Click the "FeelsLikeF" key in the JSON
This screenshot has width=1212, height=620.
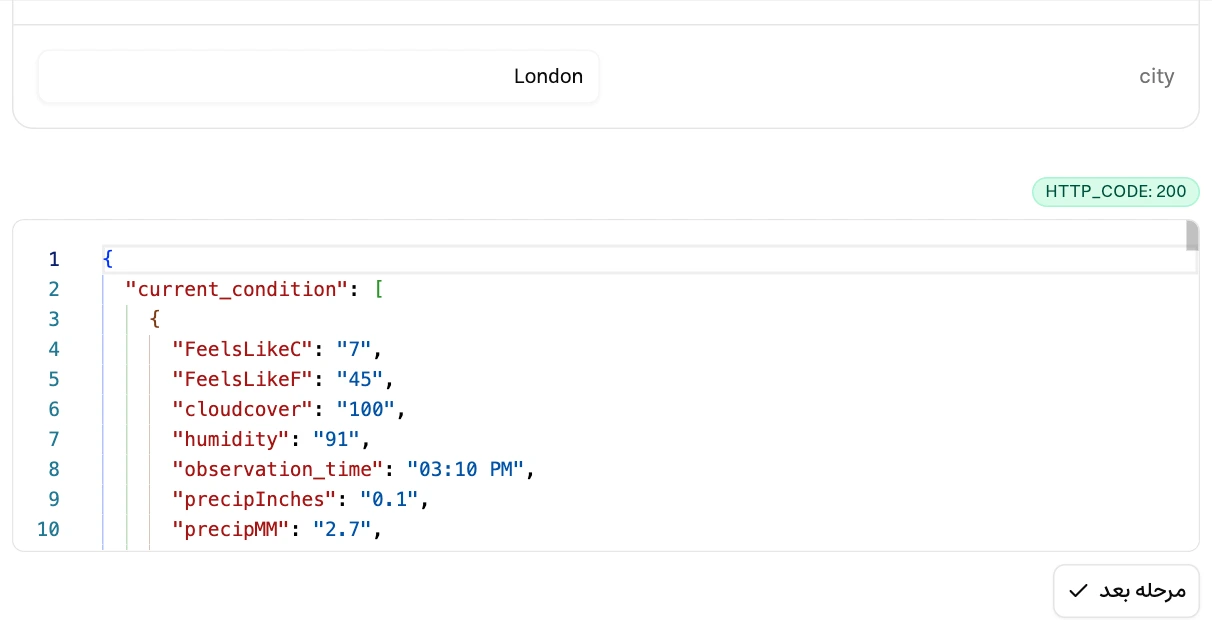coord(243,380)
